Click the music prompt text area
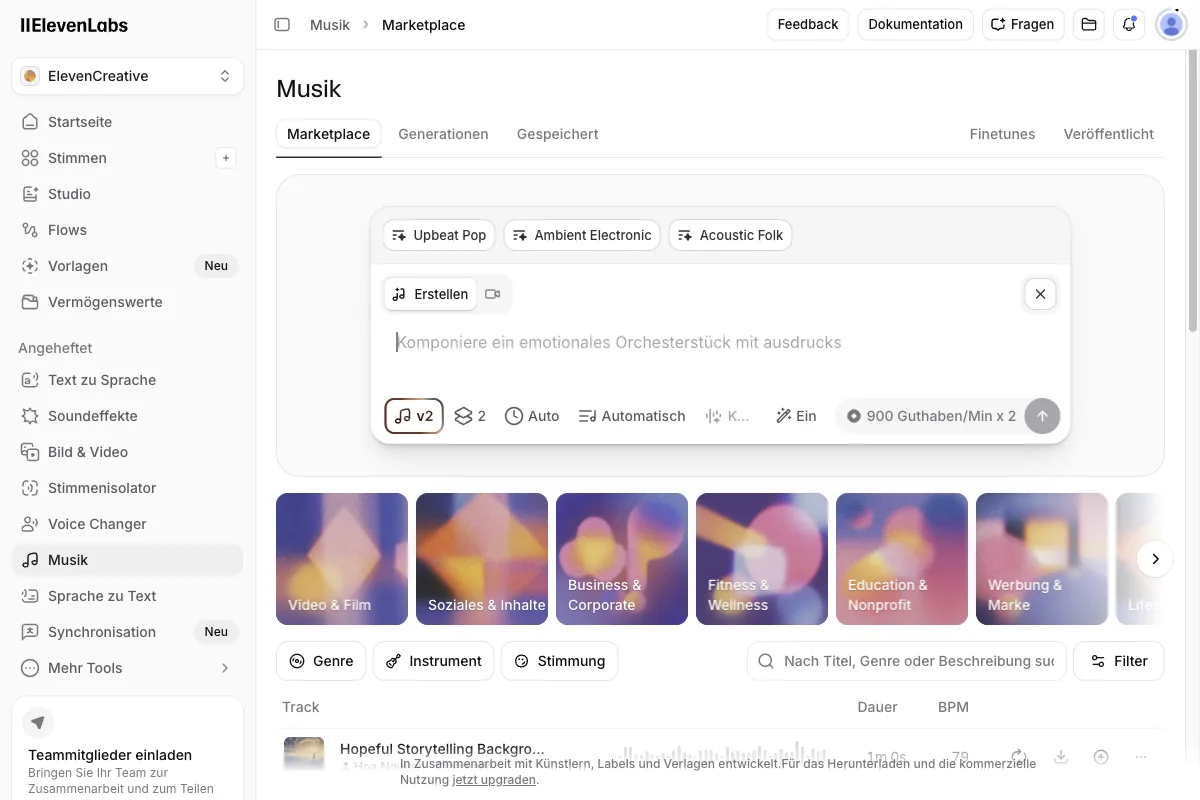The image size is (1200, 800). click(720, 342)
